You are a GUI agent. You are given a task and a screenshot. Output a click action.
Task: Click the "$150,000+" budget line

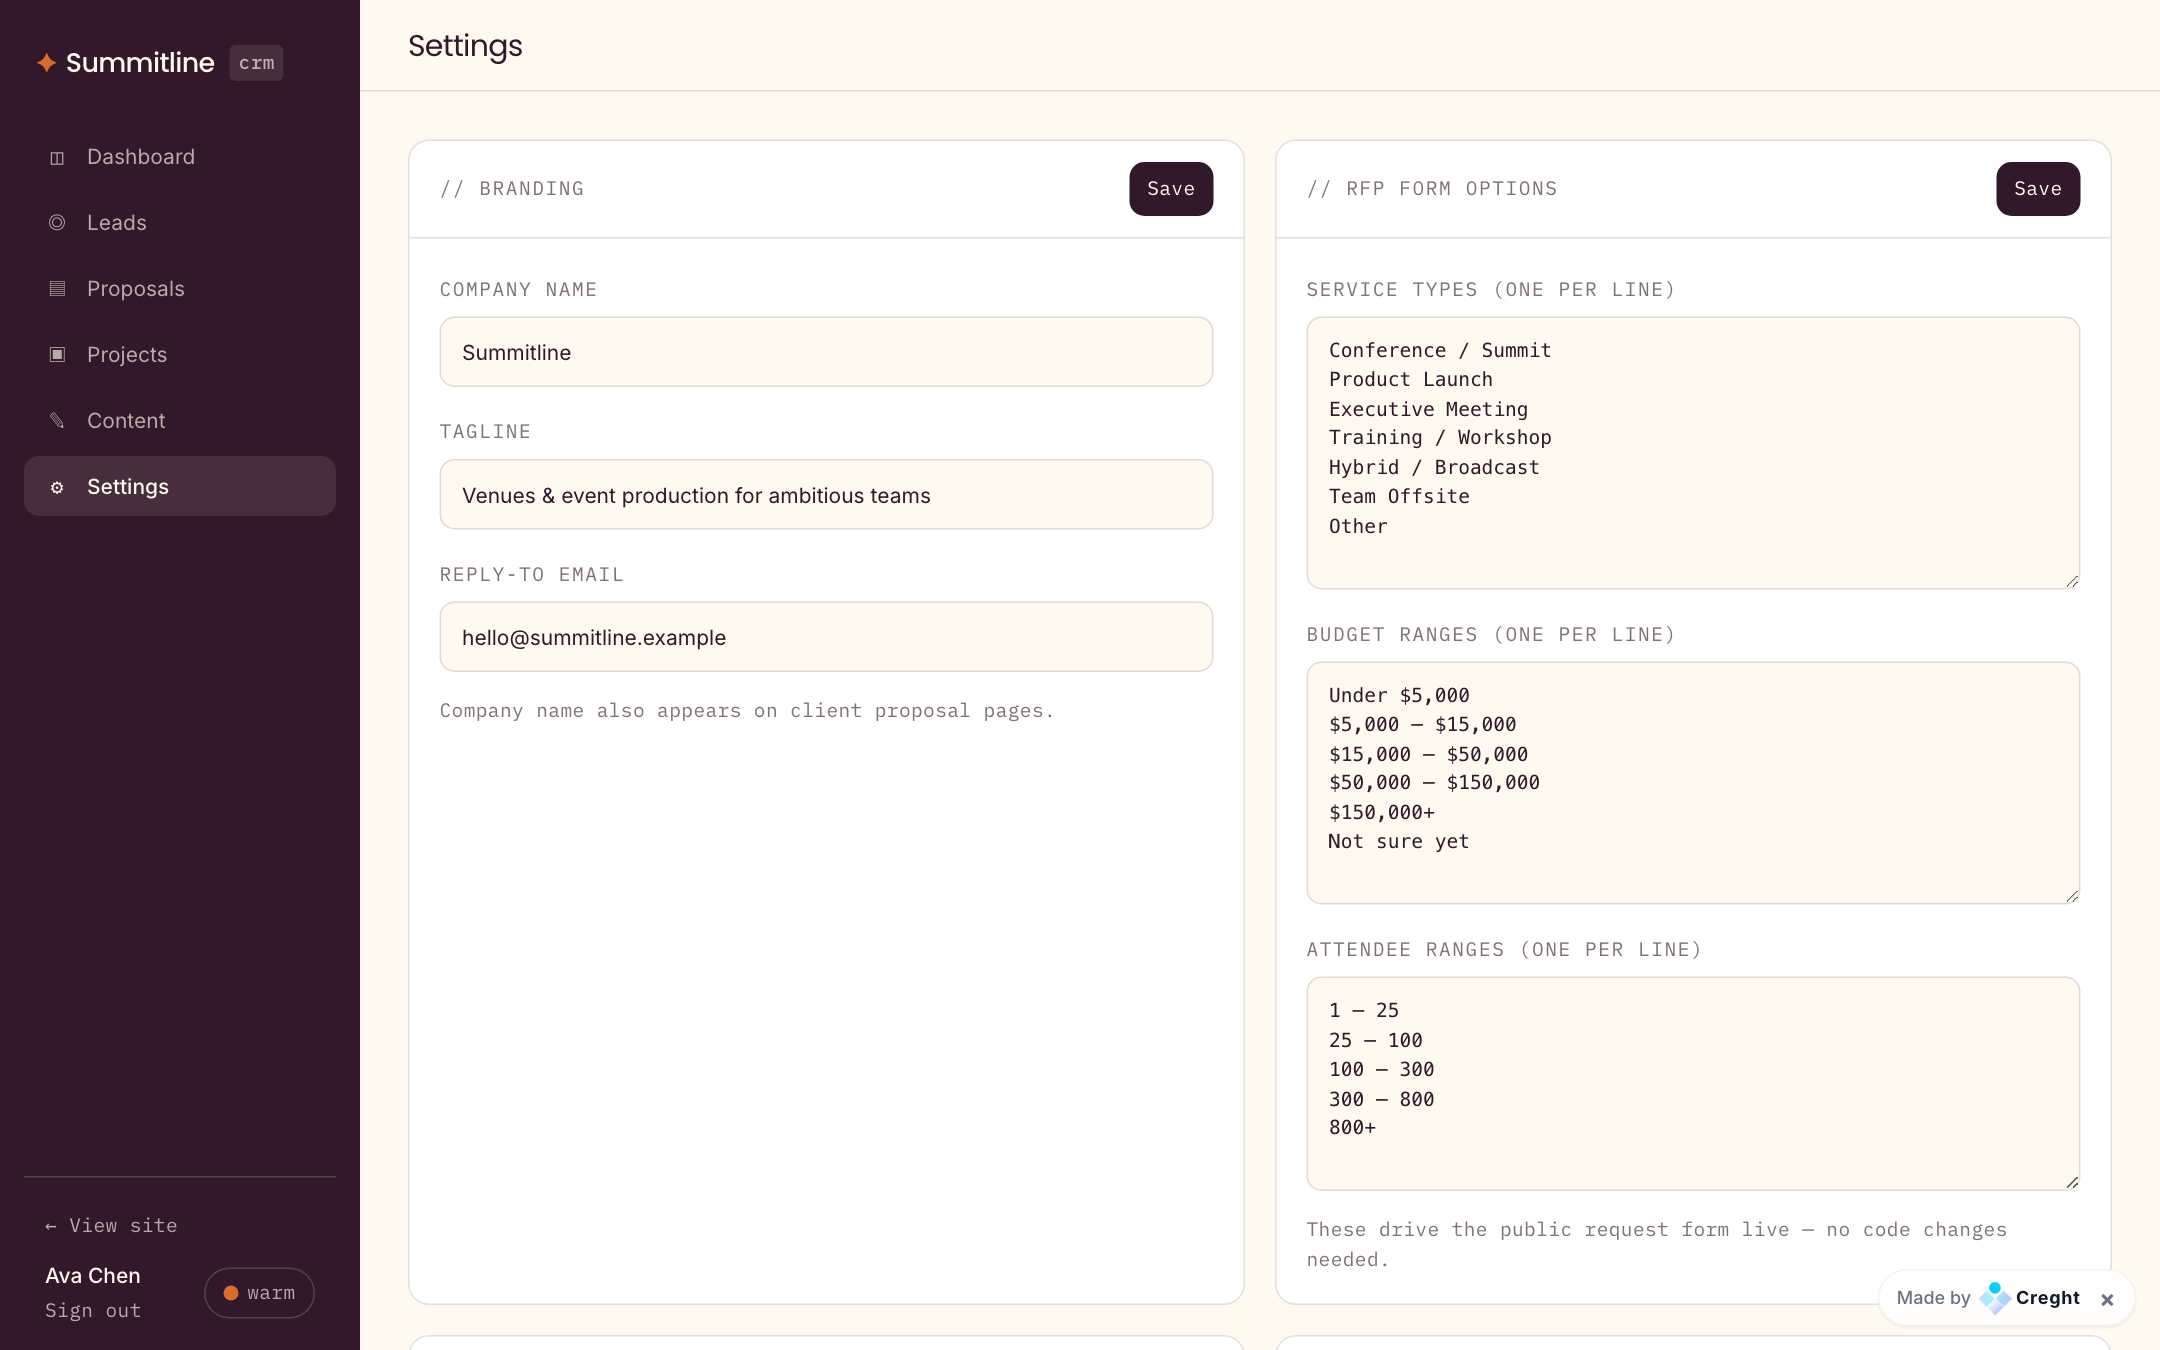pos(1382,813)
